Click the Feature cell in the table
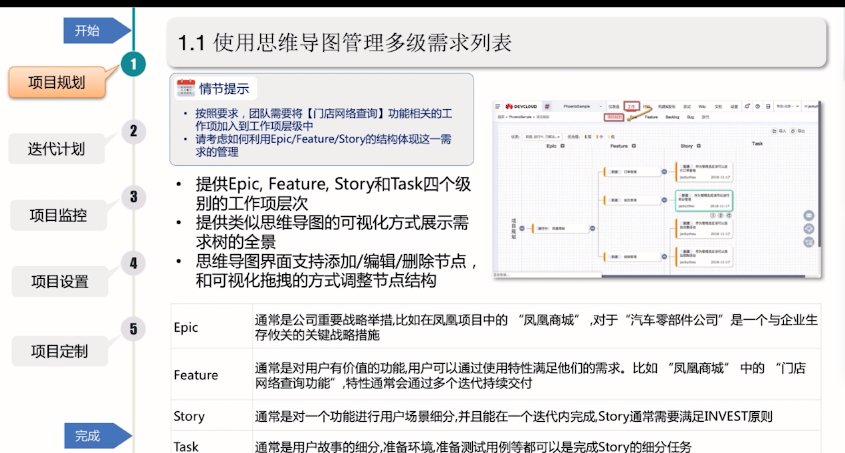 pos(211,375)
